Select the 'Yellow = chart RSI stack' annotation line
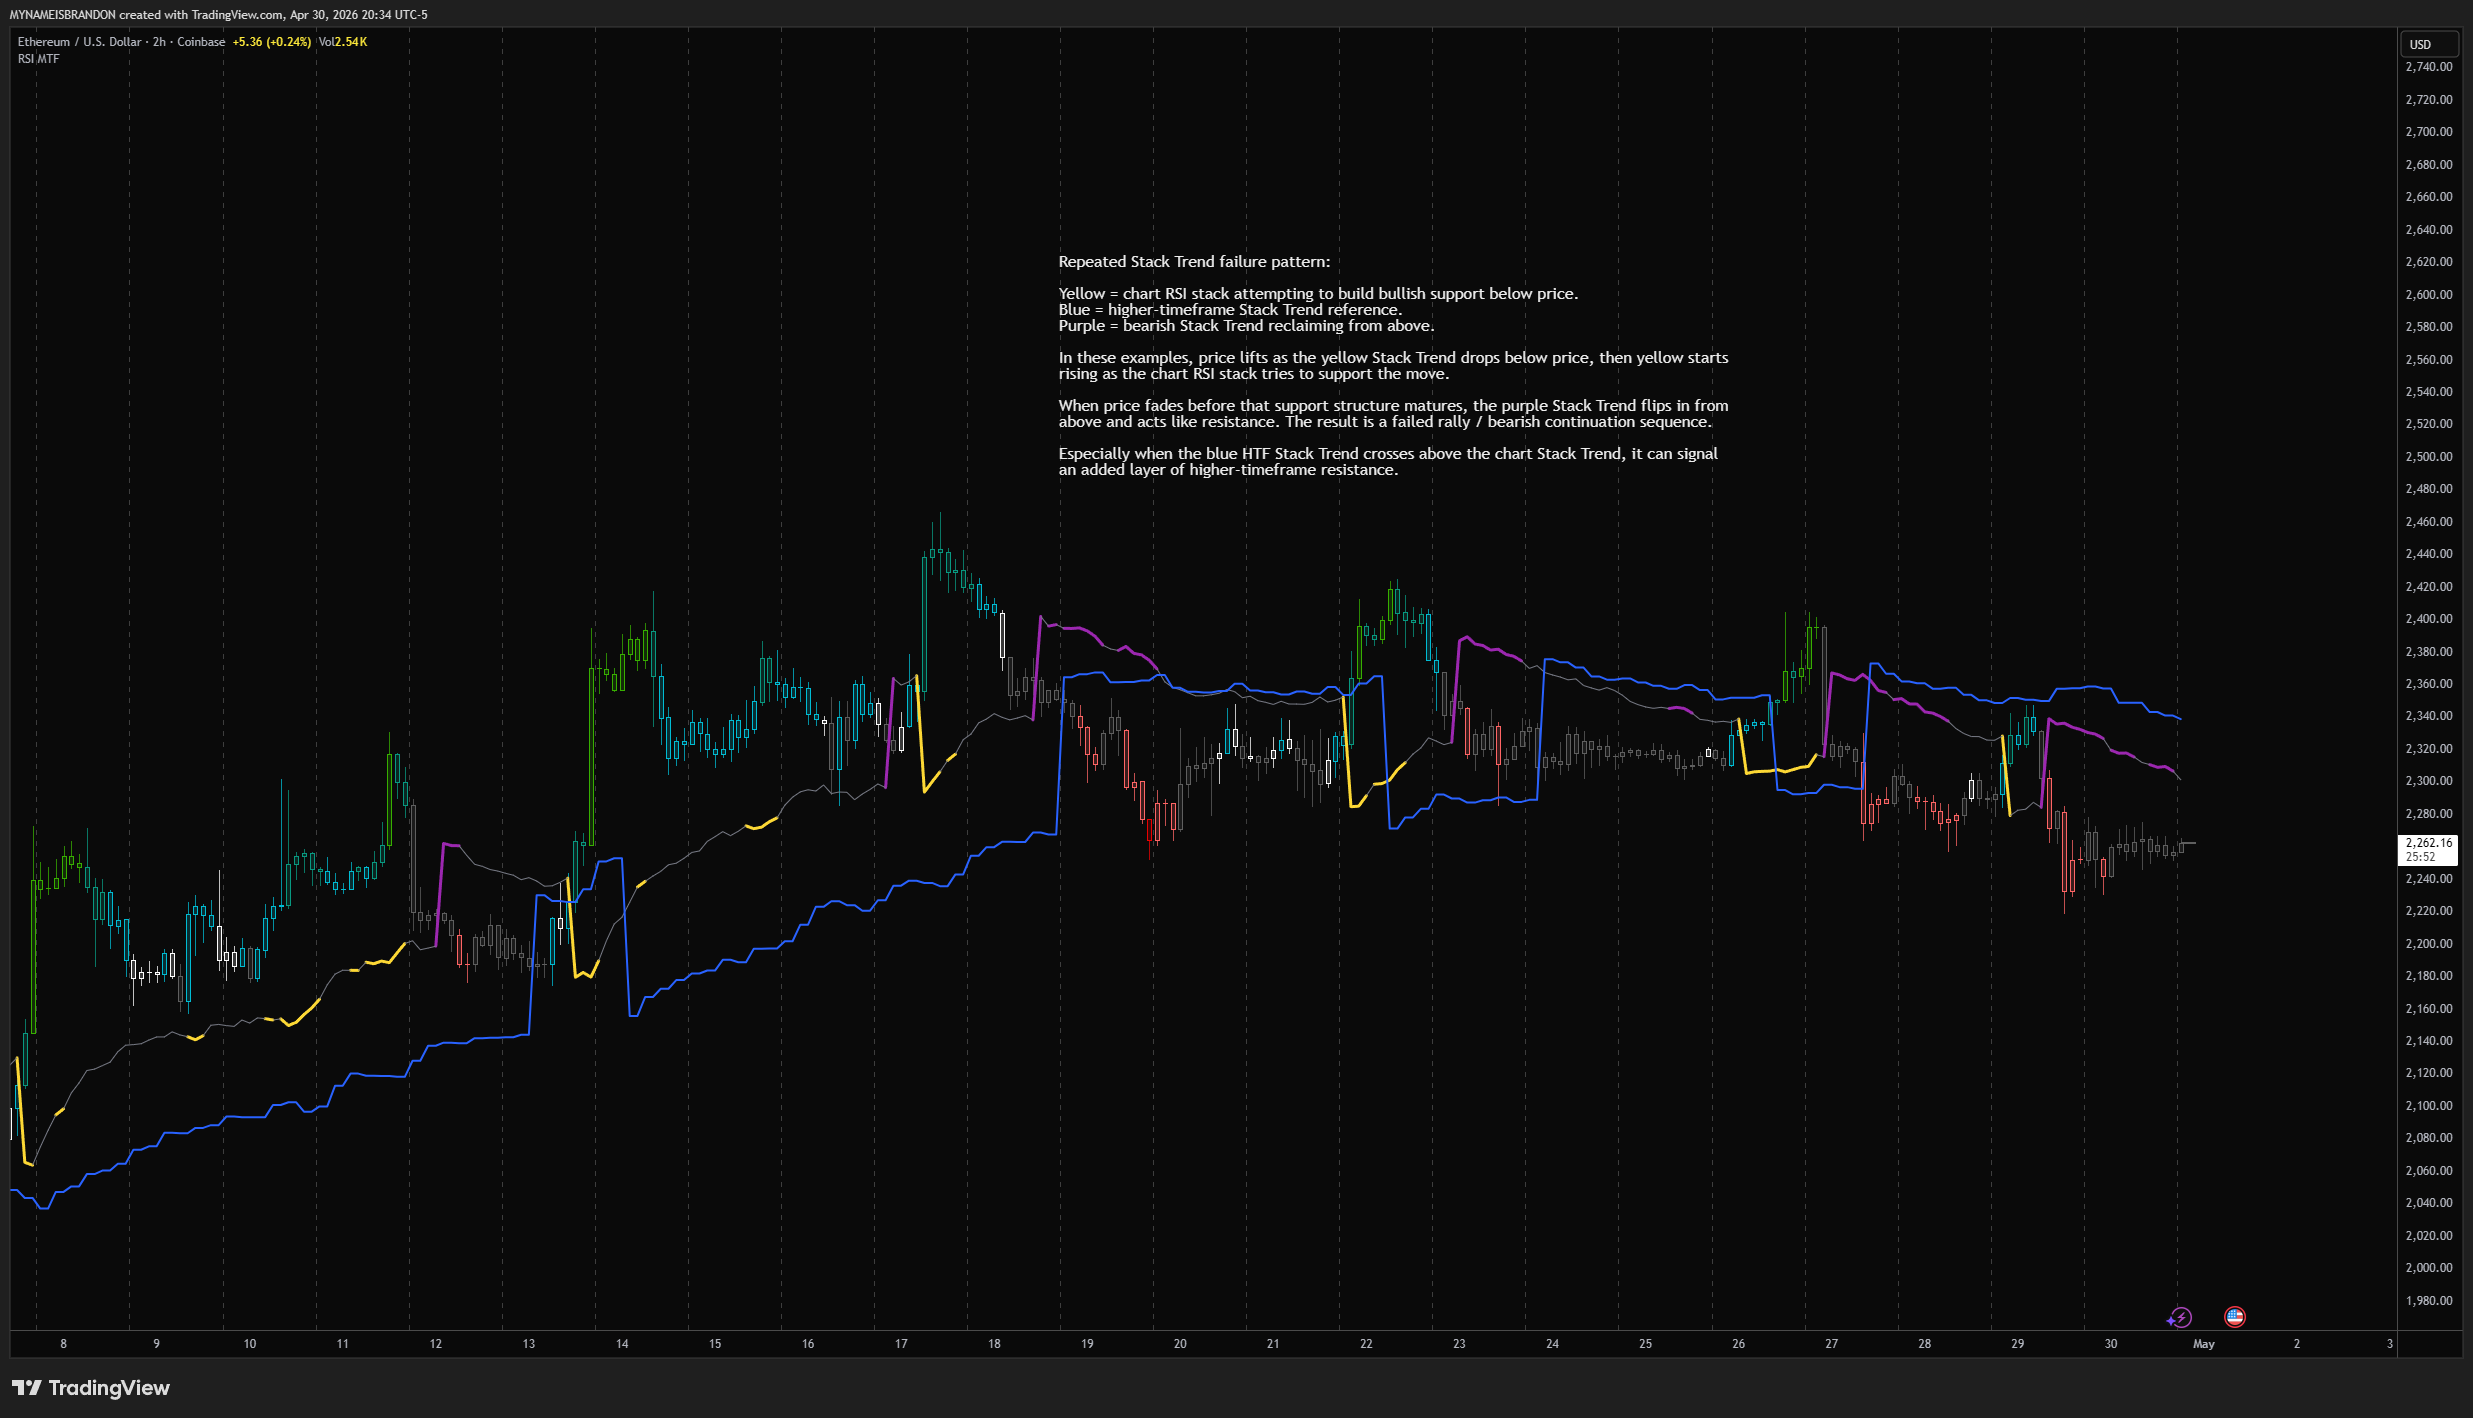Viewport: 2473px width, 1418px height. pyautogui.click(x=1318, y=294)
